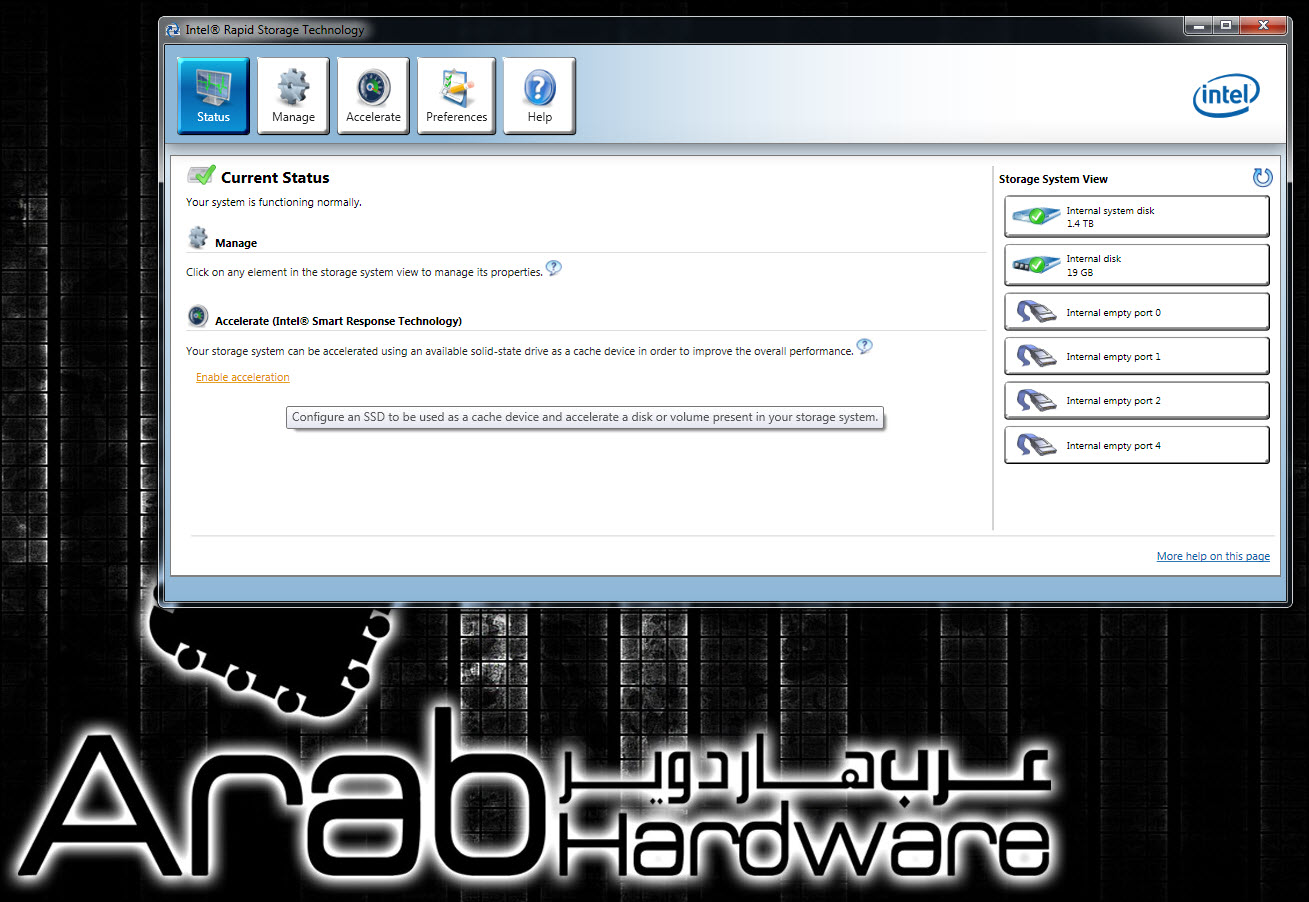Image resolution: width=1309 pixels, height=902 pixels.
Task: Maximize the Intel Rapid Storage window
Action: pos(1226,26)
